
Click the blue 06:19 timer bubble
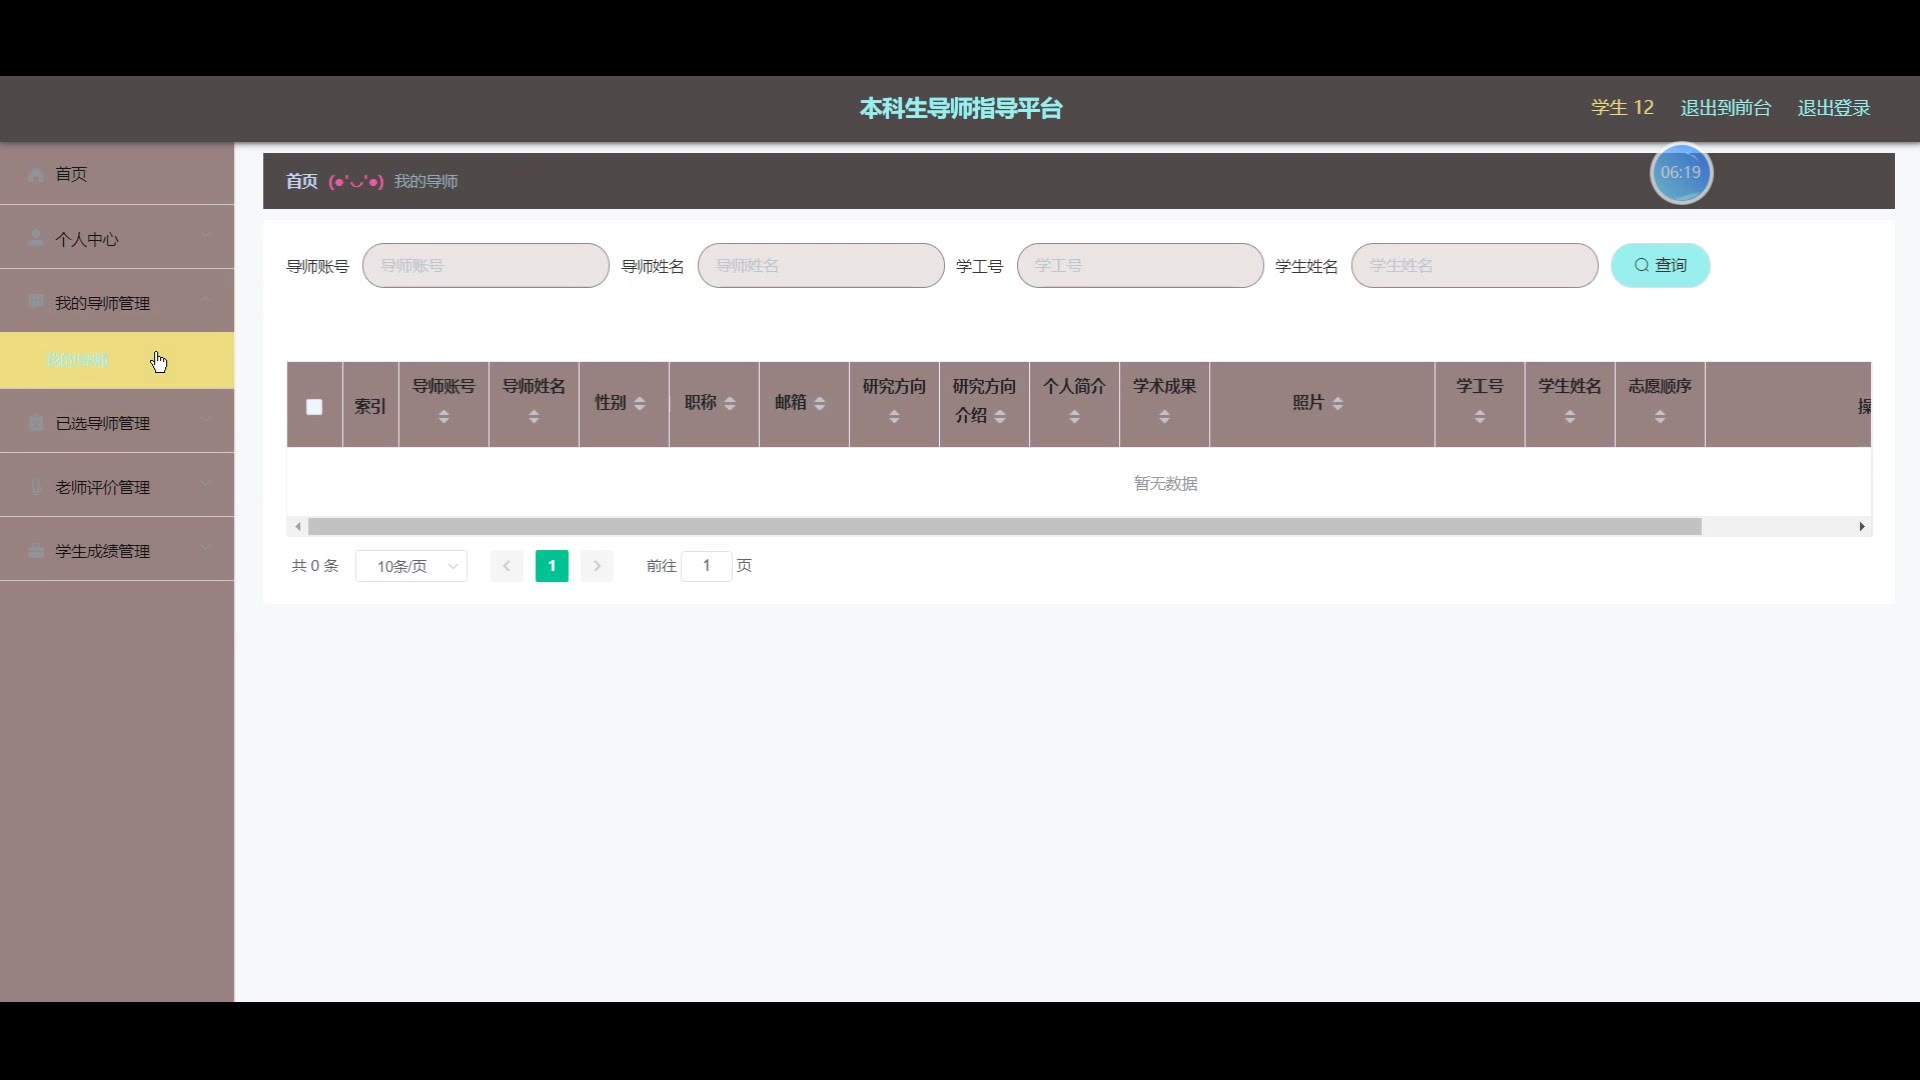[1681, 173]
